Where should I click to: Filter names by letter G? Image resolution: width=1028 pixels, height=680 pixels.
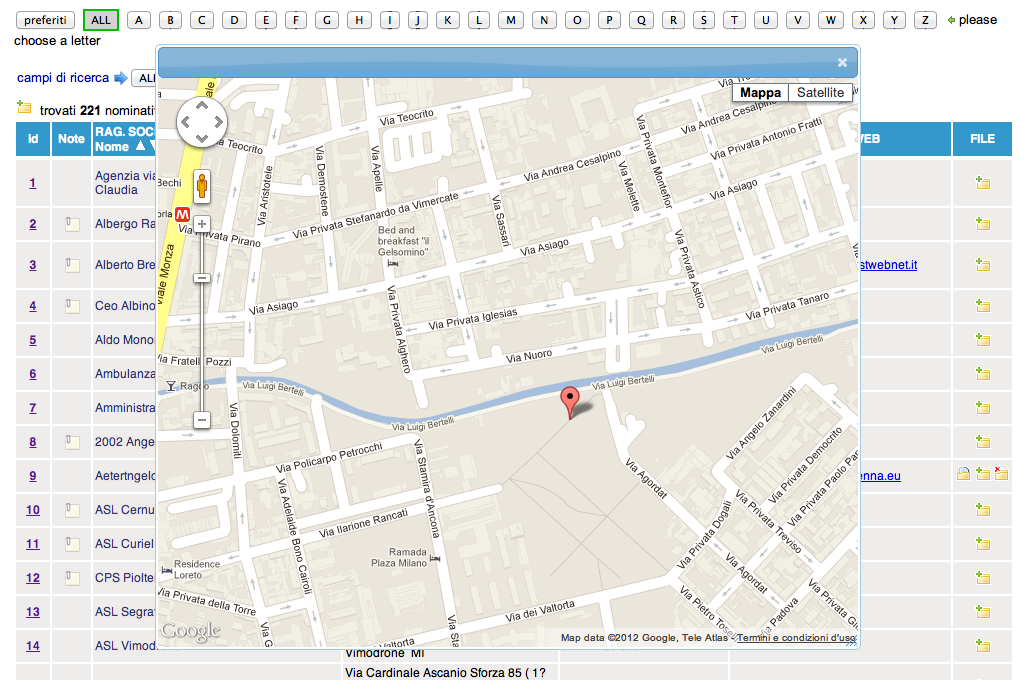pyautogui.click(x=326, y=20)
